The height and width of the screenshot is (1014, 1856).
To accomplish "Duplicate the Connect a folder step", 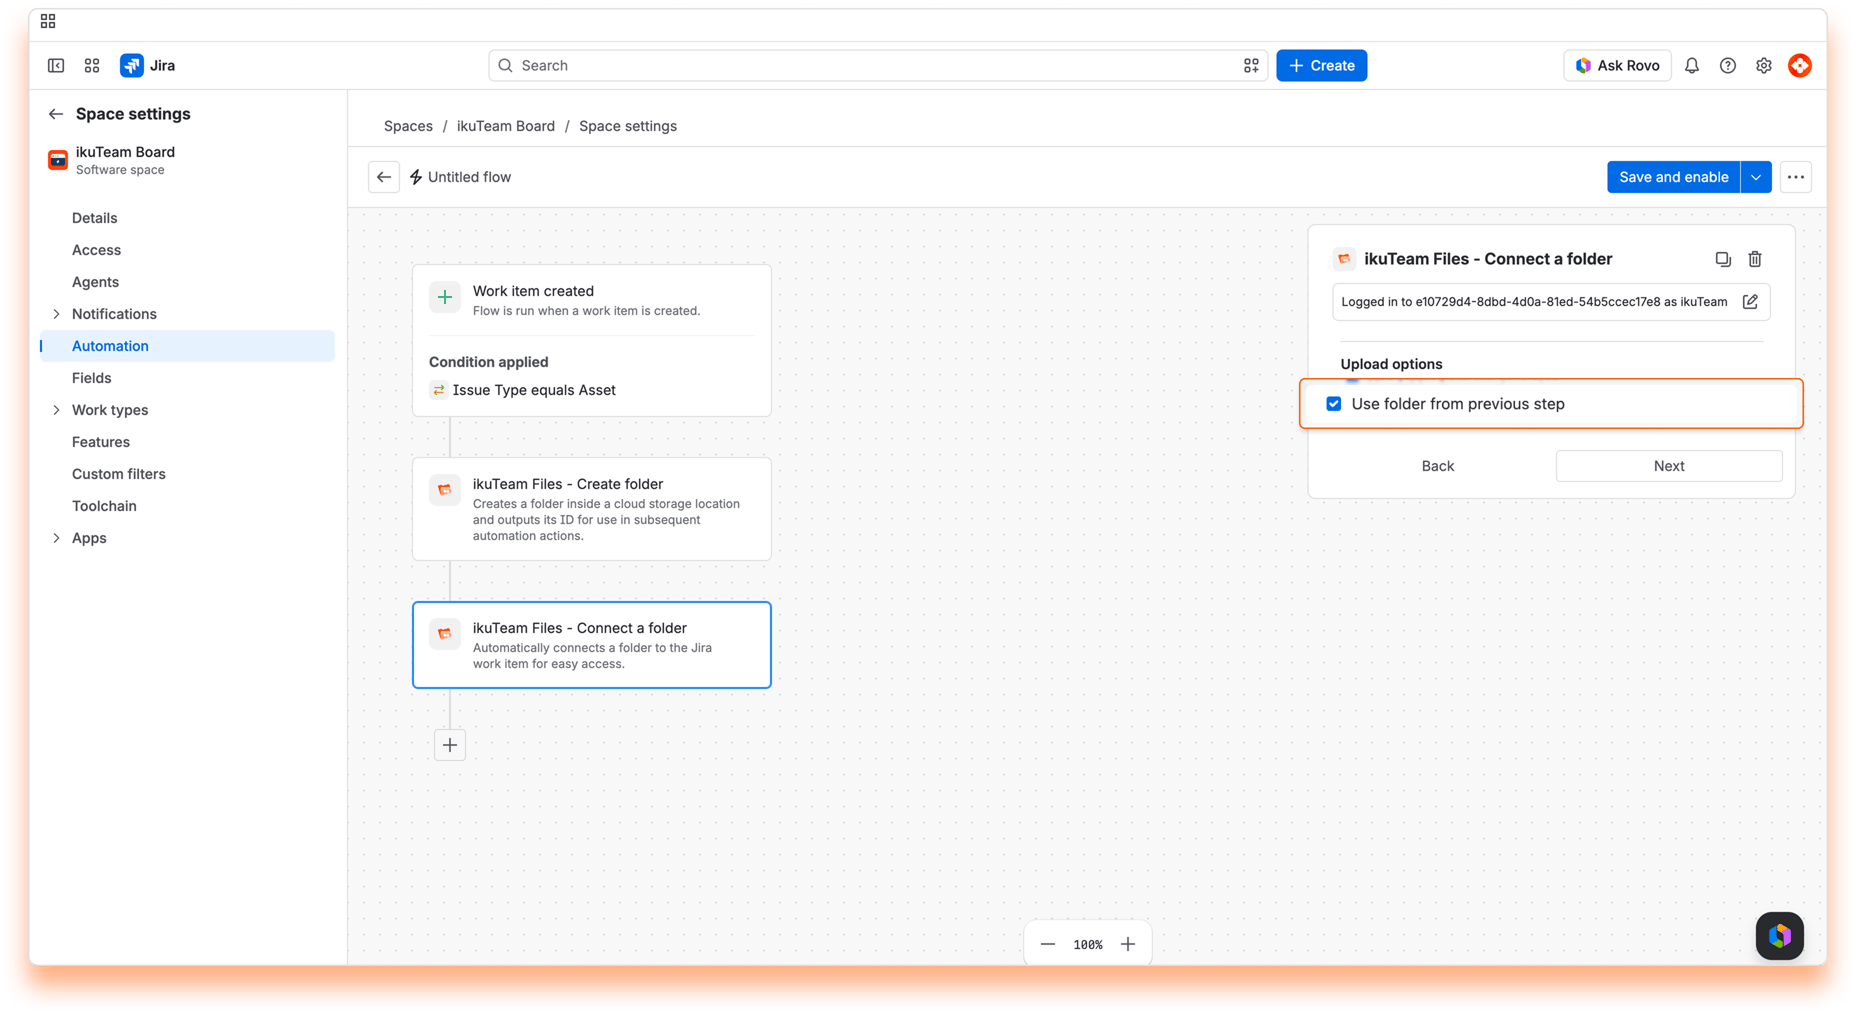I will 1723,259.
